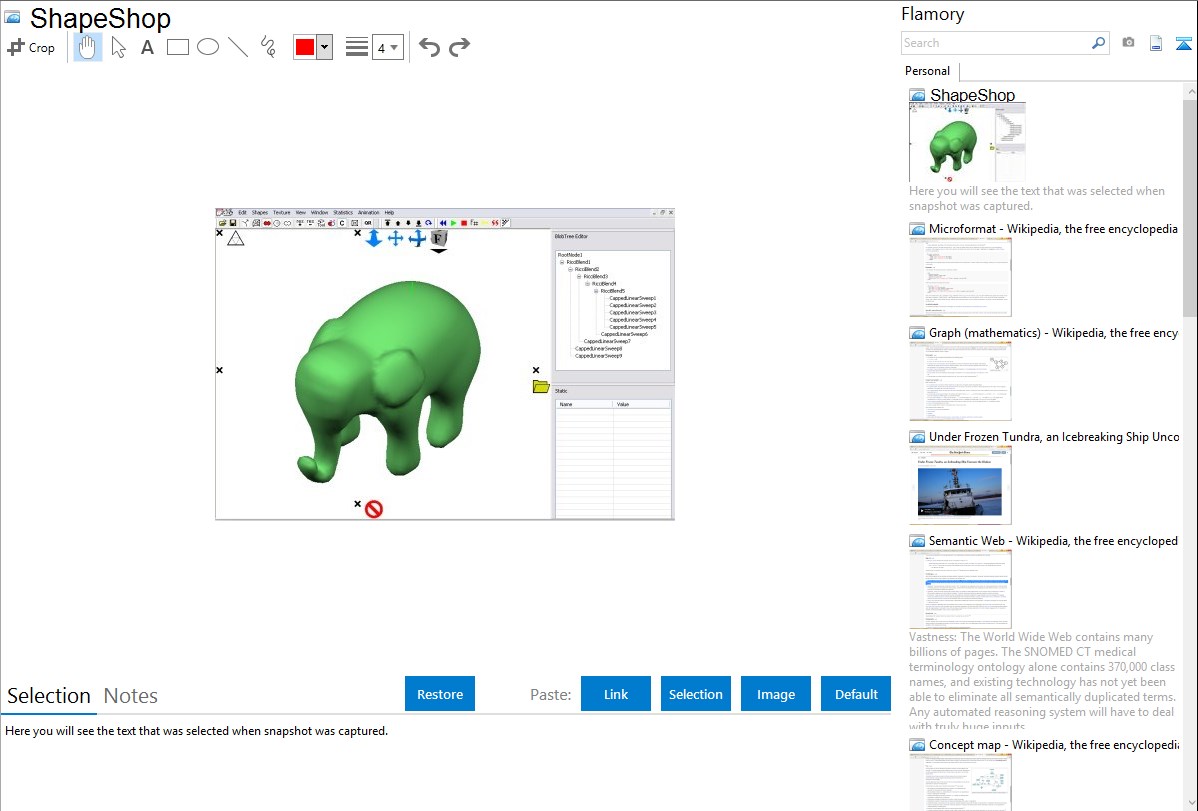The image size is (1198, 811).
Task: Open the ShapeShop thumbnail in the sidebar
Action: pyautogui.click(x=966, y=143)
